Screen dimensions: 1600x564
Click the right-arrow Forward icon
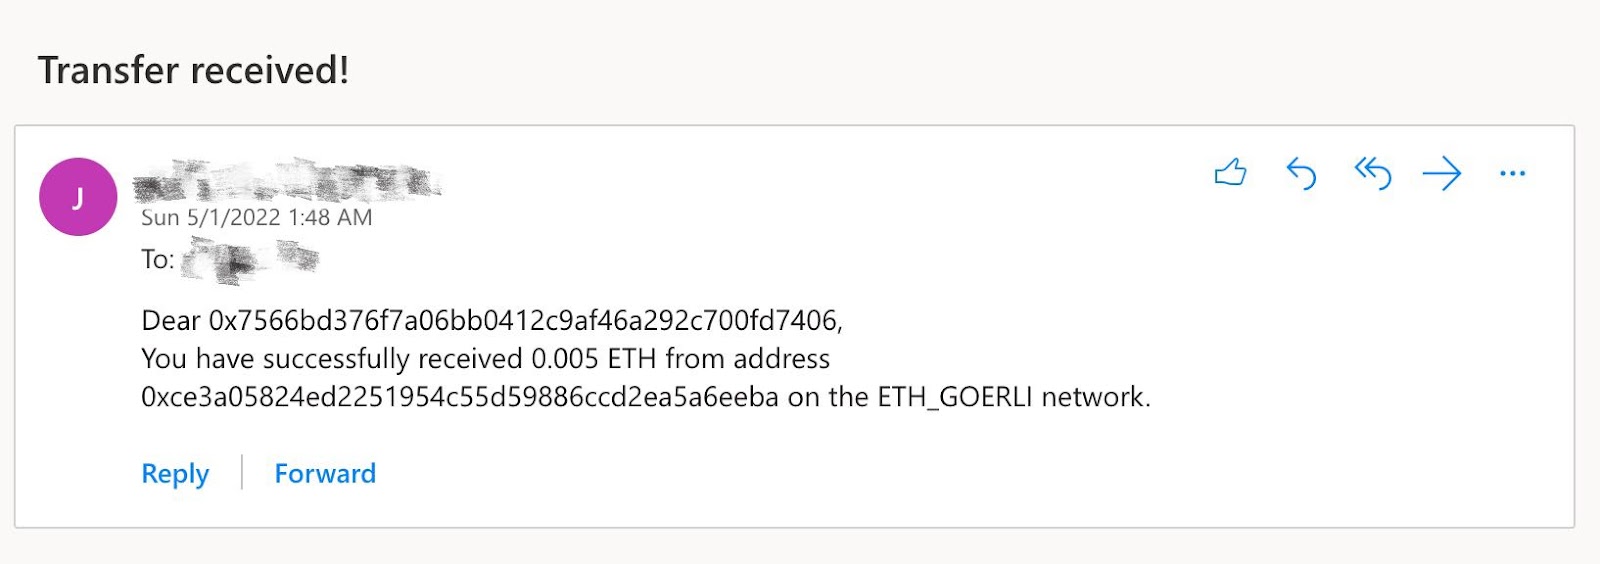pyautogui.click(x=1442, y=174)
